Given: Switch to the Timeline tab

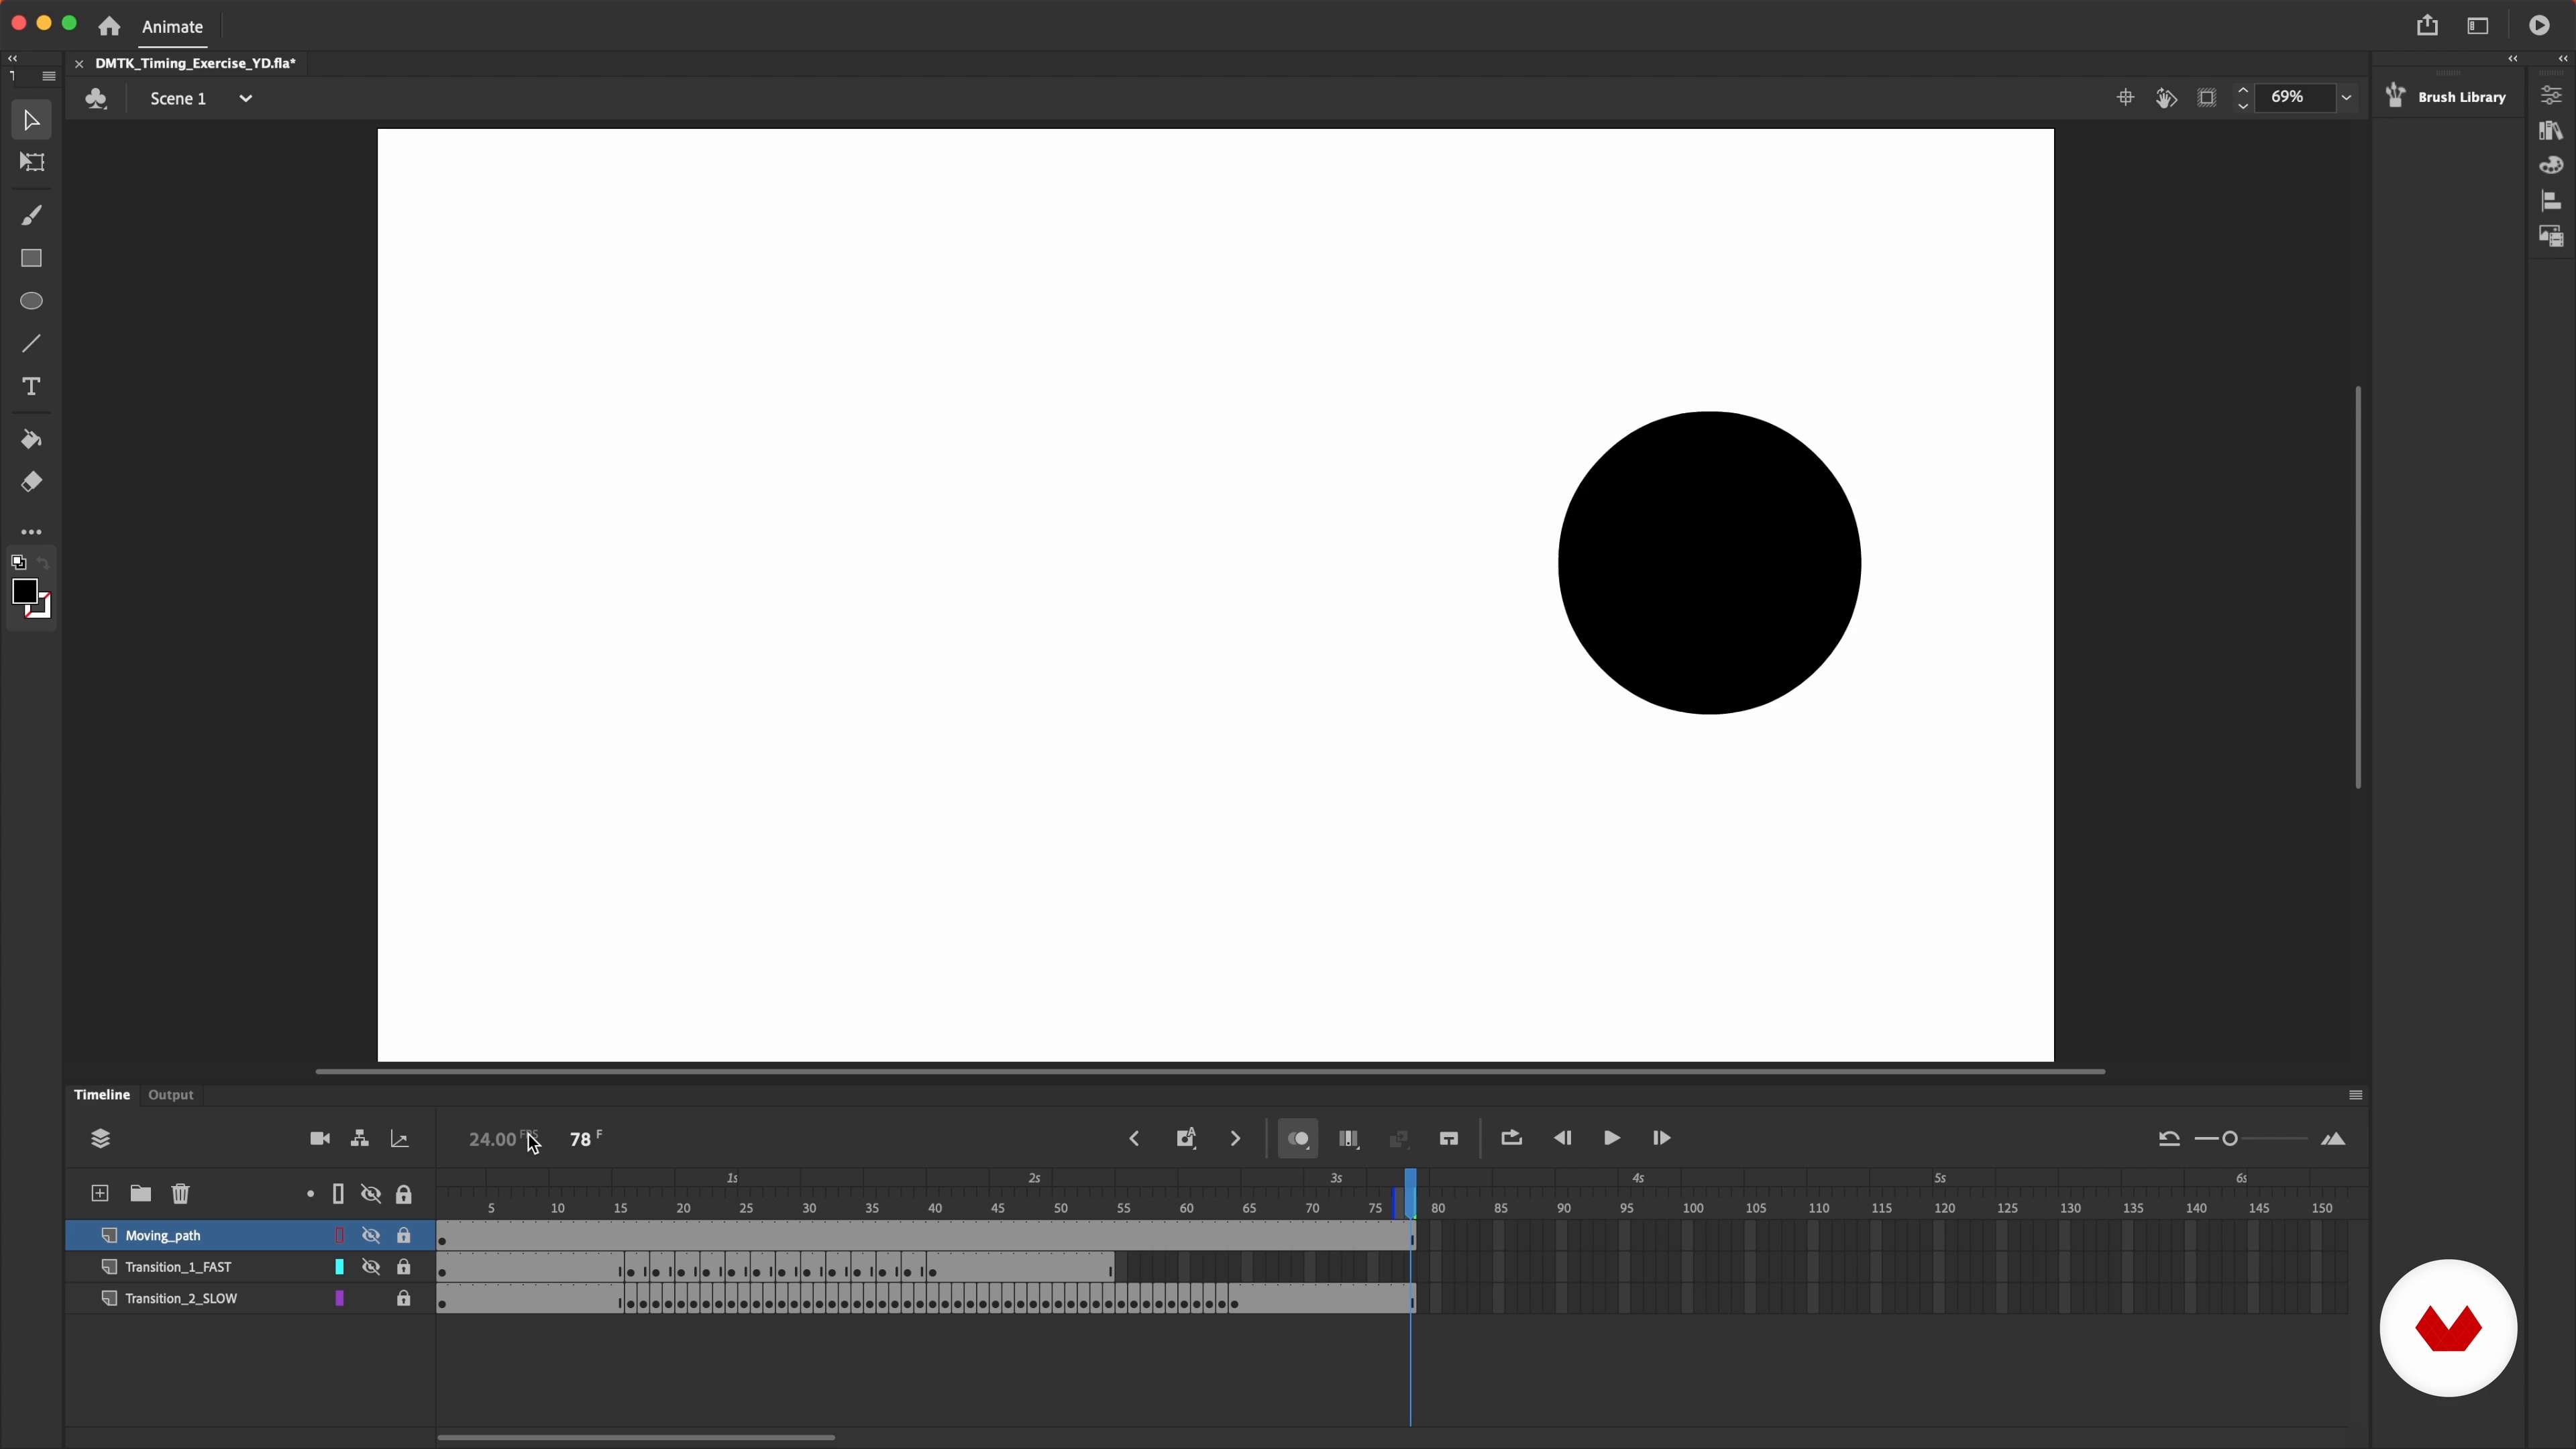Looking at the screenshot, I should point(102,1094).
